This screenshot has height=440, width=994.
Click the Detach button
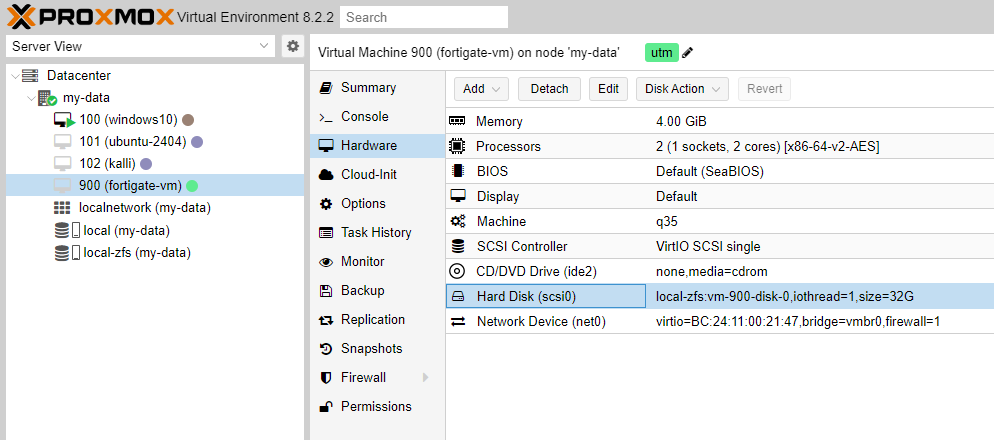pyautogui.click(x=549, y=89)
